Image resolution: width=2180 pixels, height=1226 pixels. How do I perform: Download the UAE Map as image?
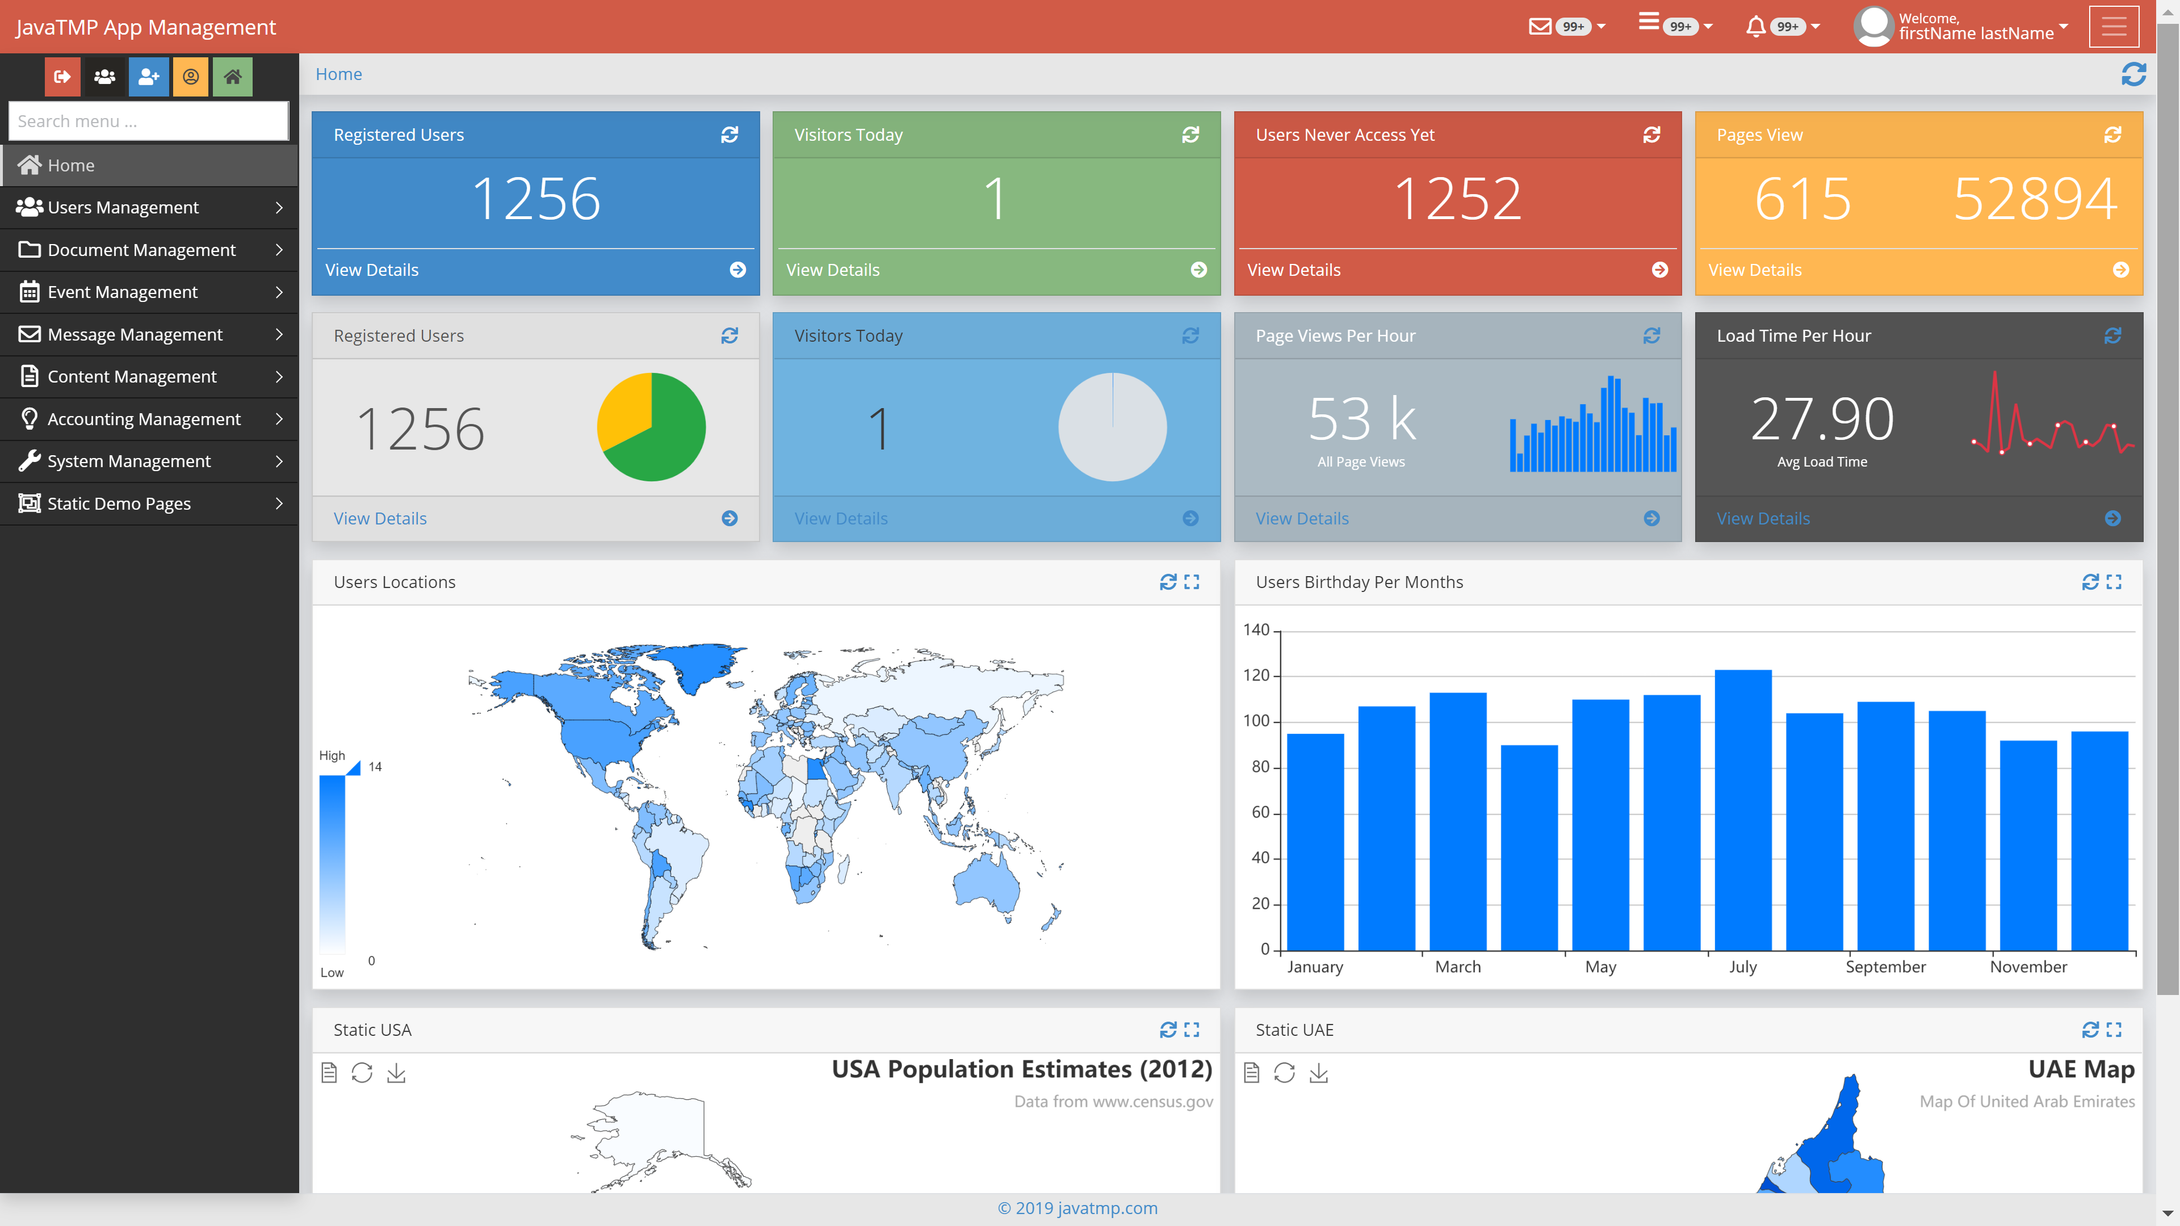(1319, 1073)
